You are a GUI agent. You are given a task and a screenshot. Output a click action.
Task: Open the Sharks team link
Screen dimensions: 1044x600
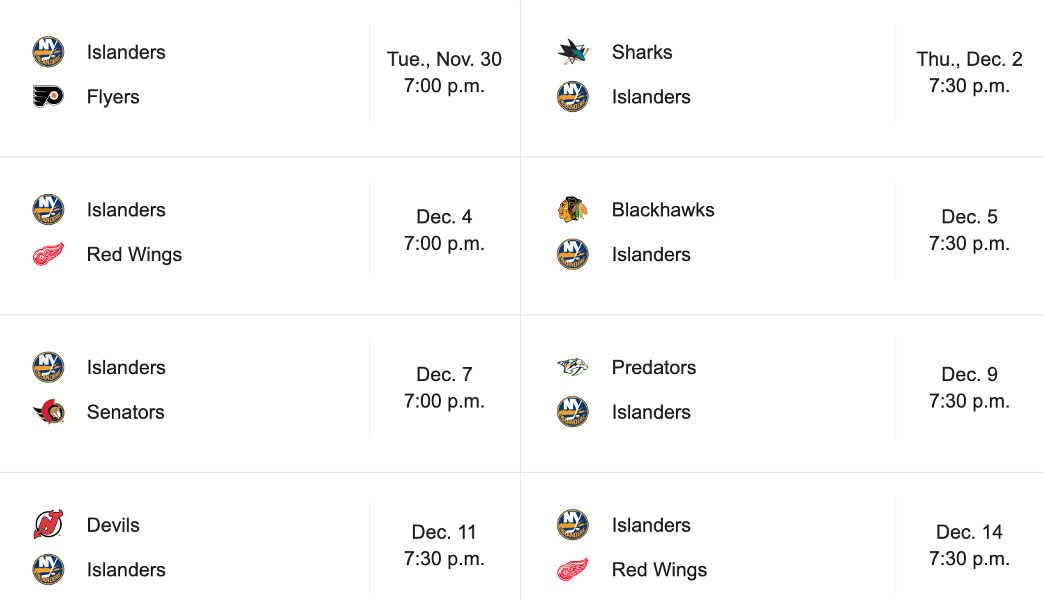pyautogui.click(x=642, y=52)
